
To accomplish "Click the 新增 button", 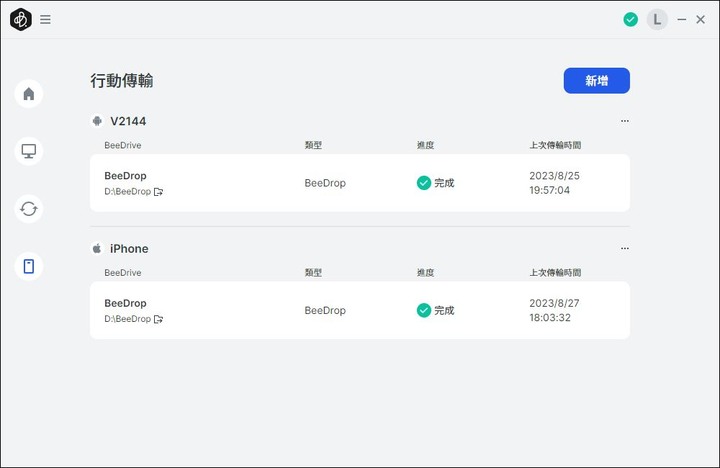I will click(x=596, y=81).
